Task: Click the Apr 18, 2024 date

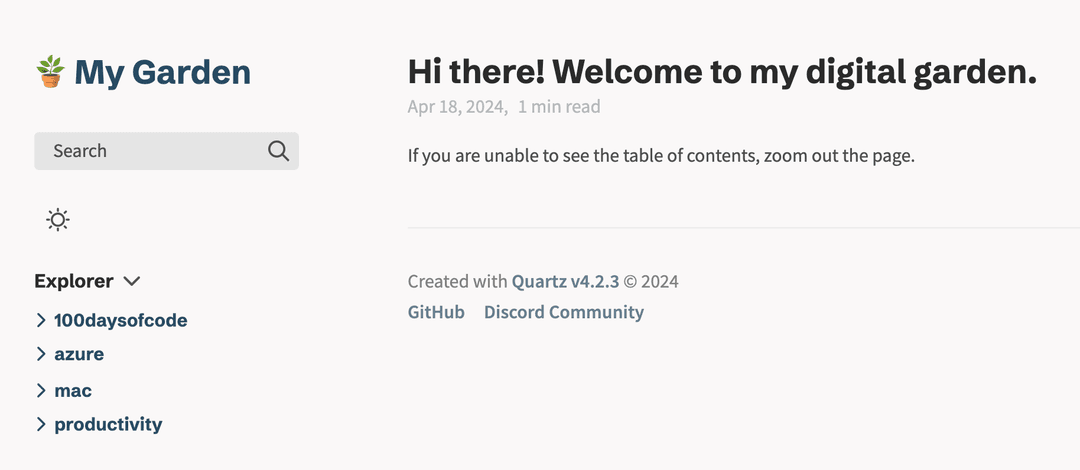Action: coord(457,106)
